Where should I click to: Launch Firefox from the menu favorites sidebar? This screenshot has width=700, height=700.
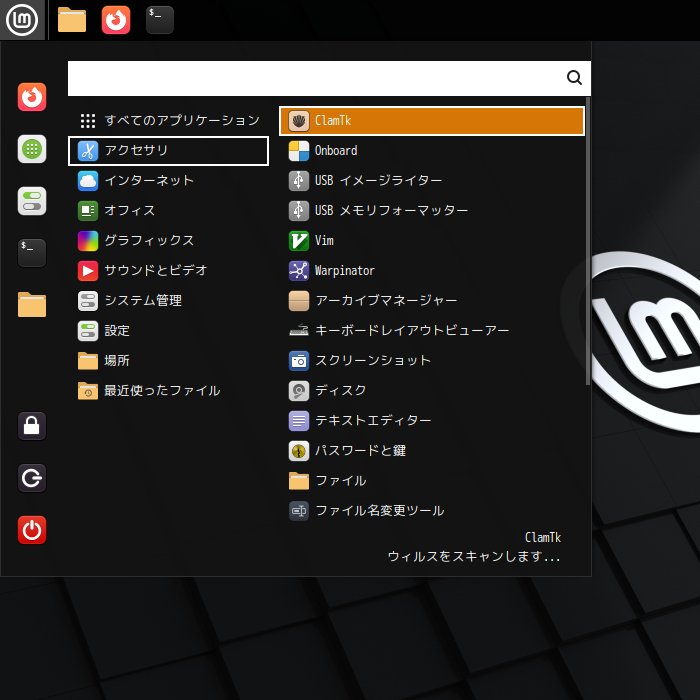(x=32, y=97)
